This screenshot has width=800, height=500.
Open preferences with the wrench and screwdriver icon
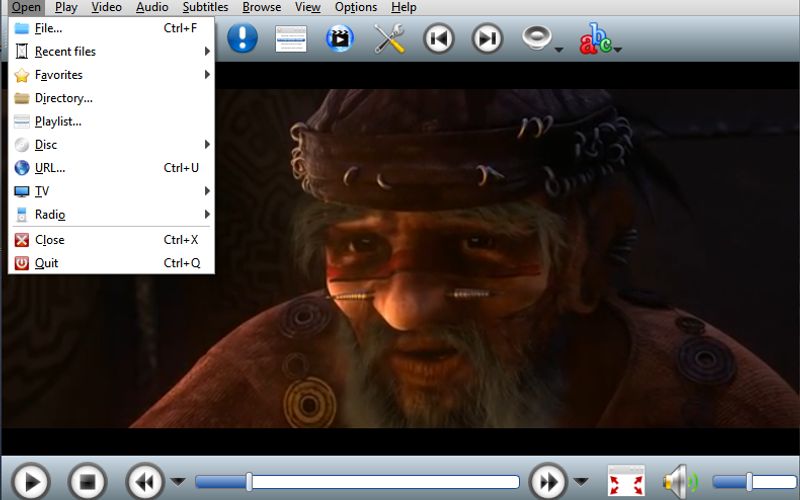389,38
